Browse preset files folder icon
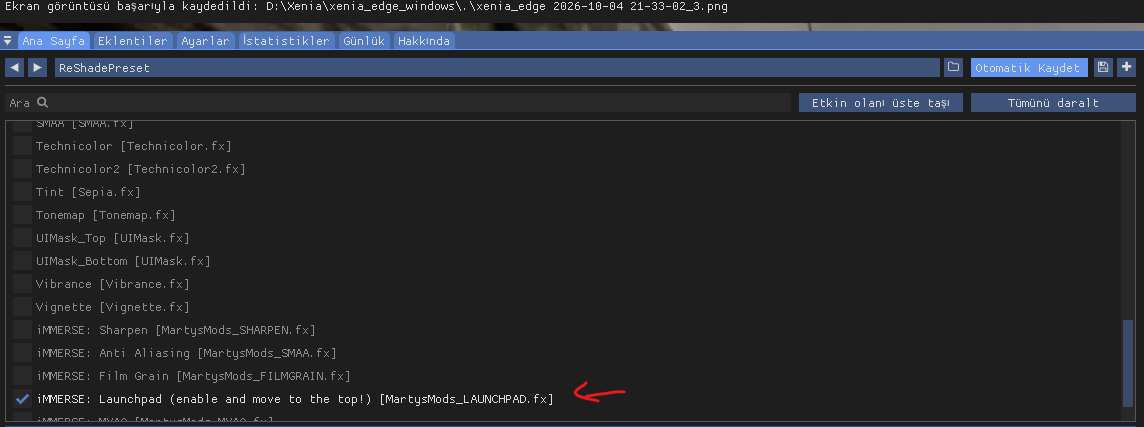The width and height of the screenshot is (1144, 427). point(953,68)
